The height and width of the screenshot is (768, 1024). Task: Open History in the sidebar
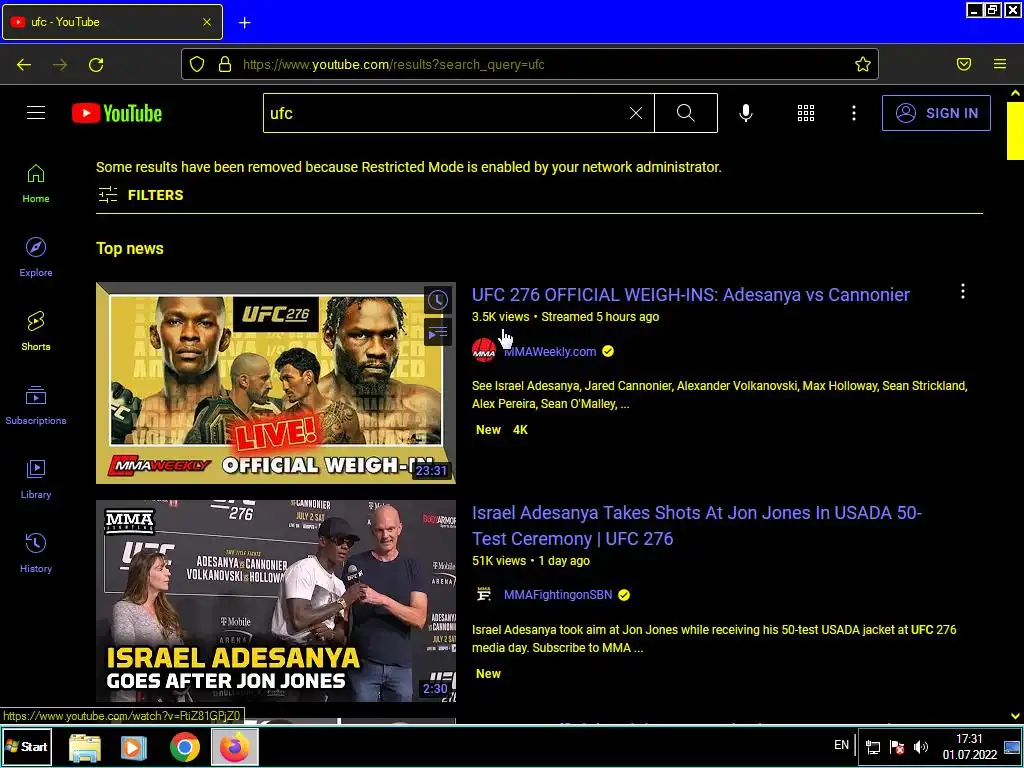point(36,553)
